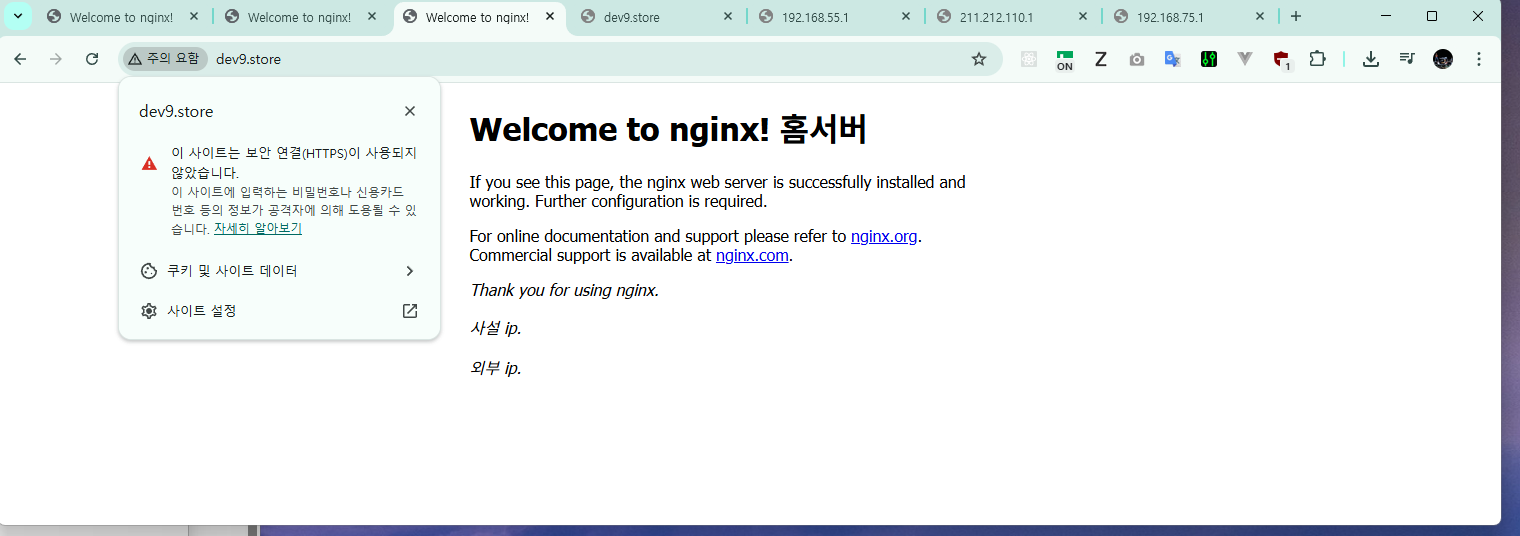Go back to the previous page

20,59
